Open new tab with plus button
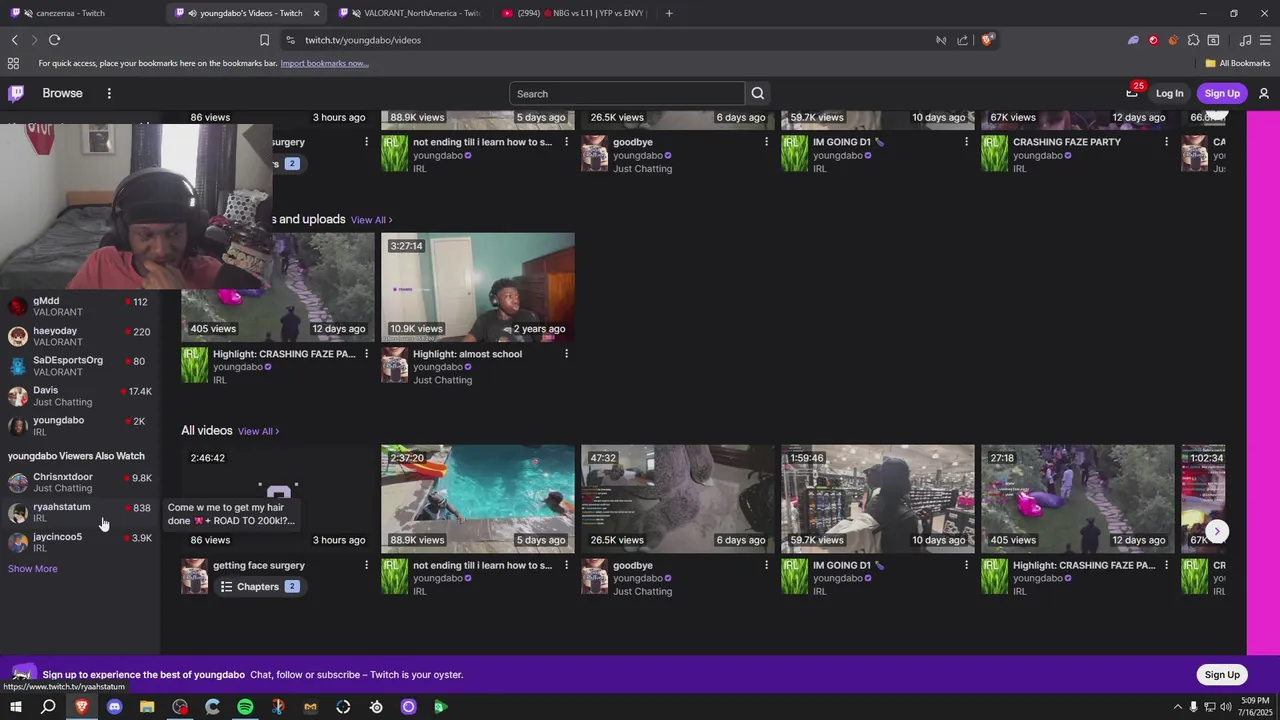 click(x=669, y=13)
